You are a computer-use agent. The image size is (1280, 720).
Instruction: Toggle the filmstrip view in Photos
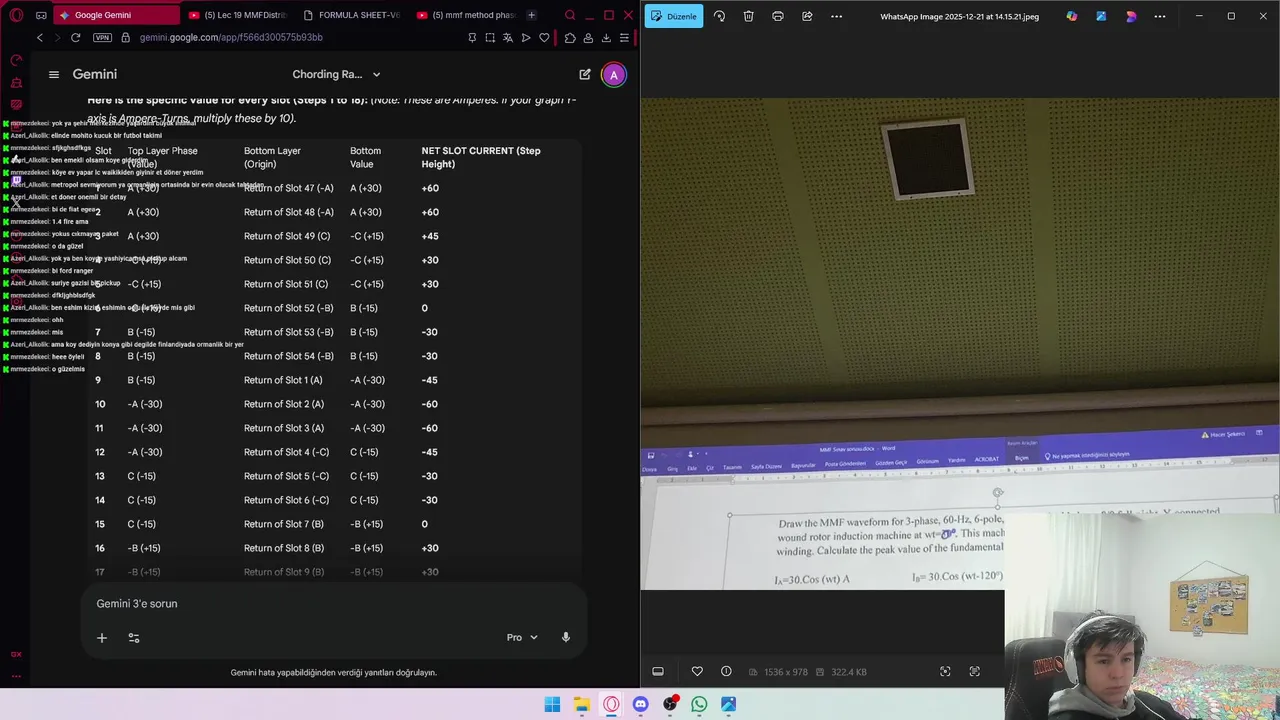658,671
